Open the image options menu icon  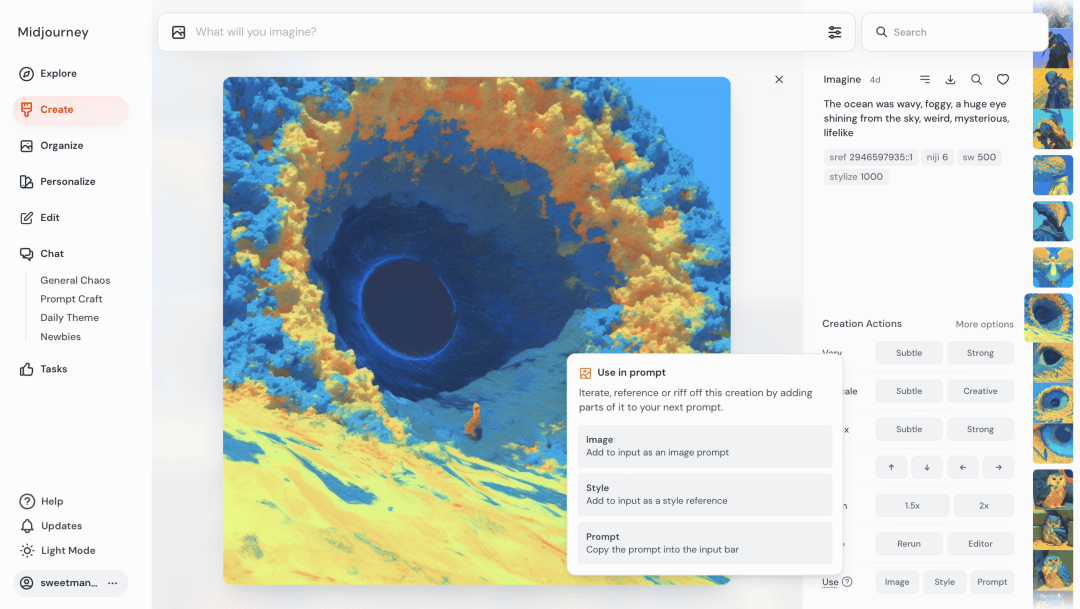pos(925,80)
